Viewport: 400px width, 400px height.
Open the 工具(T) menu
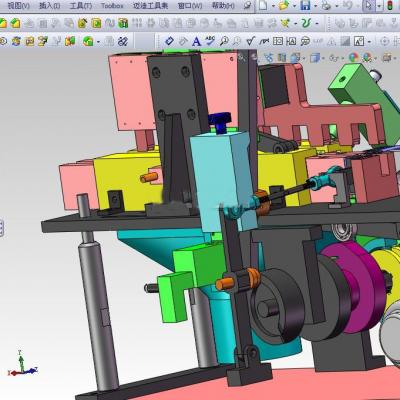click(81, 6)
